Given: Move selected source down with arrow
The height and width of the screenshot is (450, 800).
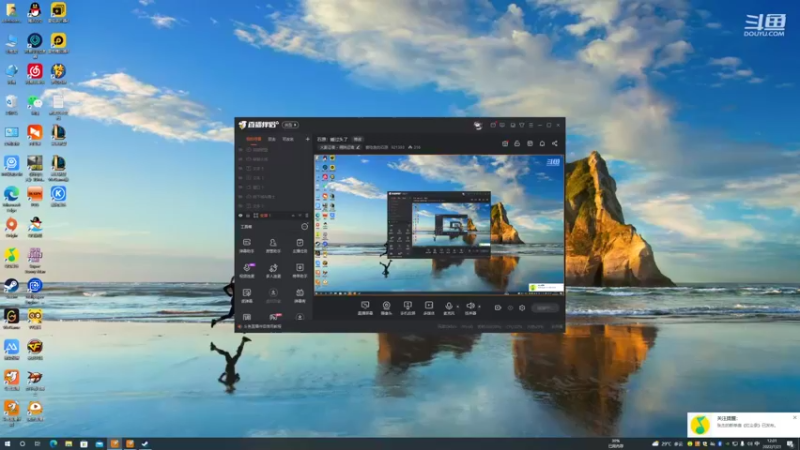Looking at the screenshot, I should (299, 215).
